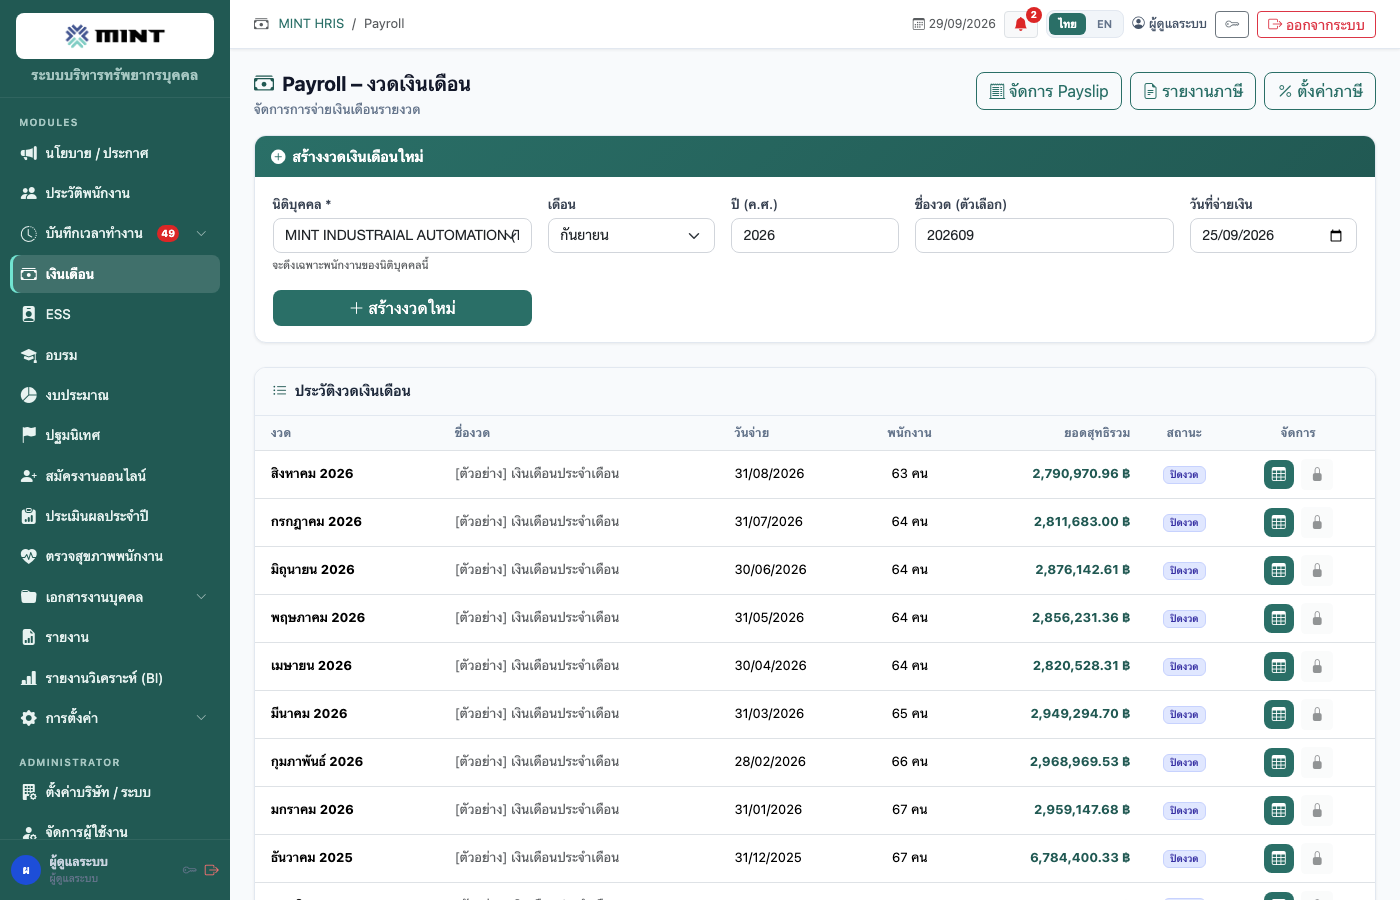Viewport: 1400px width, 900px height.
Task: Open calendar picker in payment date field
Action: pyautogui.click(x=1336, y=236)
